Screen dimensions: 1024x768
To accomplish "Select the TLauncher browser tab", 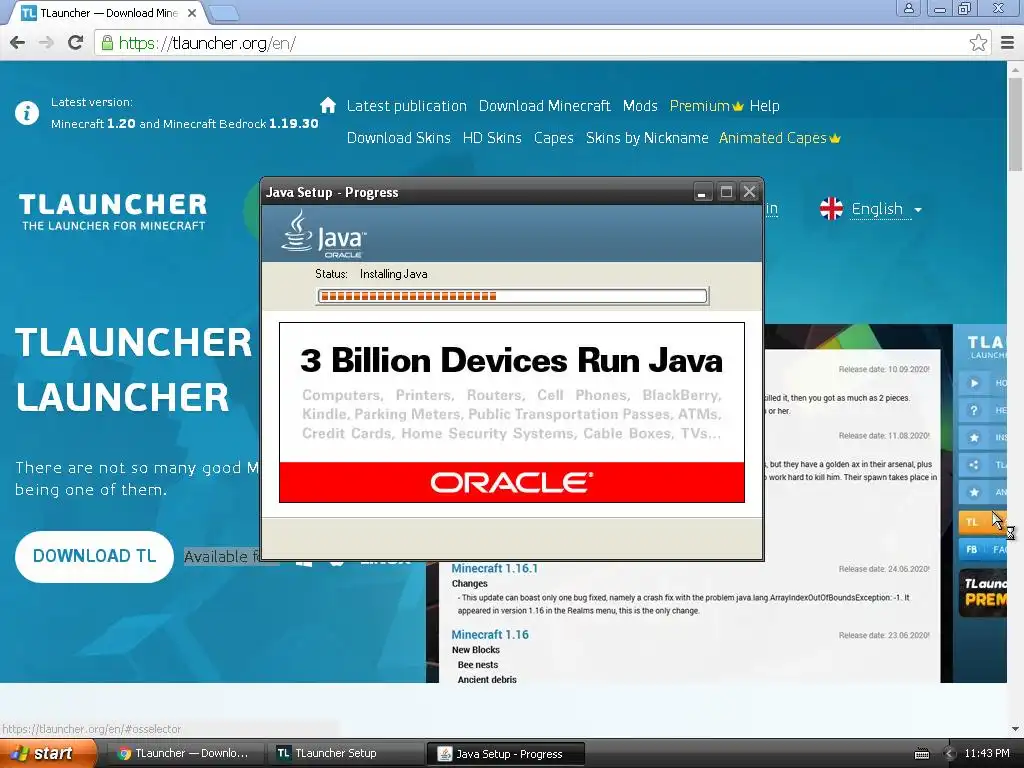I will tap(108, 12).
